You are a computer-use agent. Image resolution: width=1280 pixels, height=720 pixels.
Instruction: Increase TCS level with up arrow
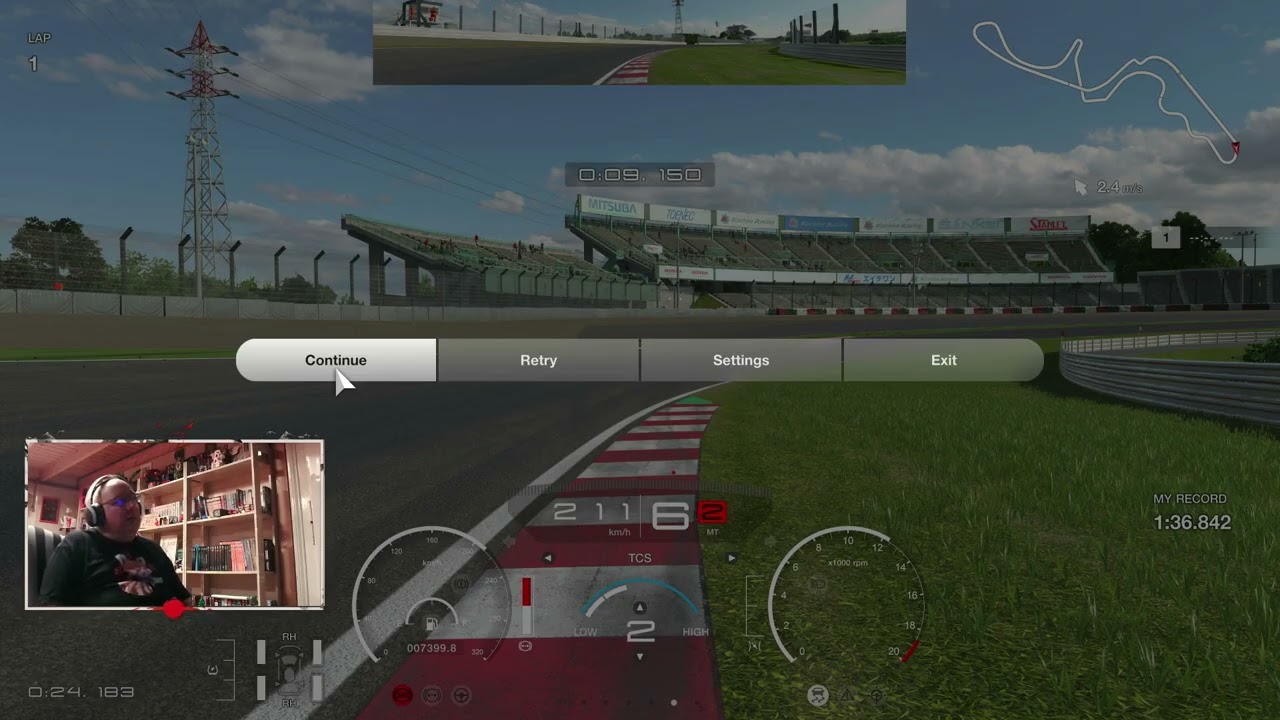[640, 607]
